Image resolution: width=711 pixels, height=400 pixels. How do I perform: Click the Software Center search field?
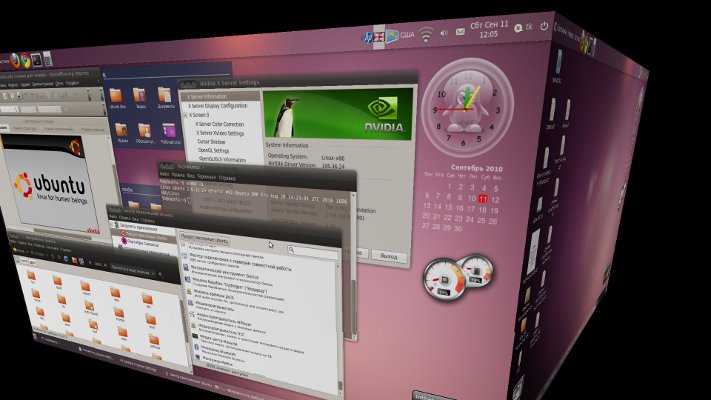(313, 252)
